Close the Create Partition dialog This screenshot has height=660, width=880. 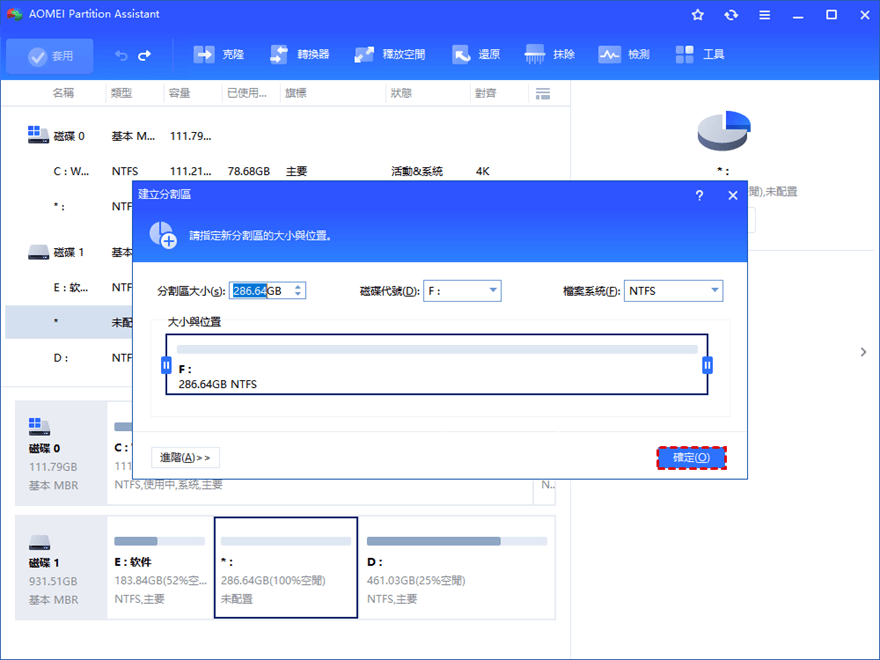[733, 195]
